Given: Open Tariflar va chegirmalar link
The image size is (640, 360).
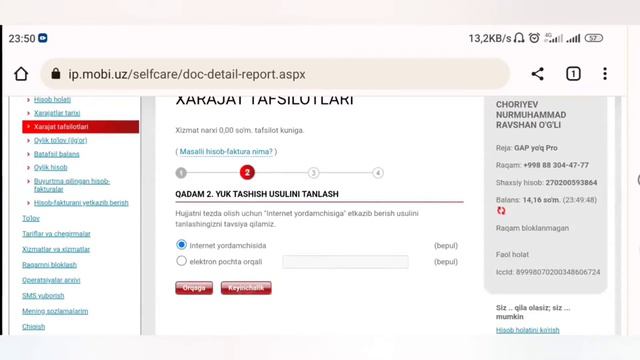Looking at the screenshot, I should tap(56, 233).
